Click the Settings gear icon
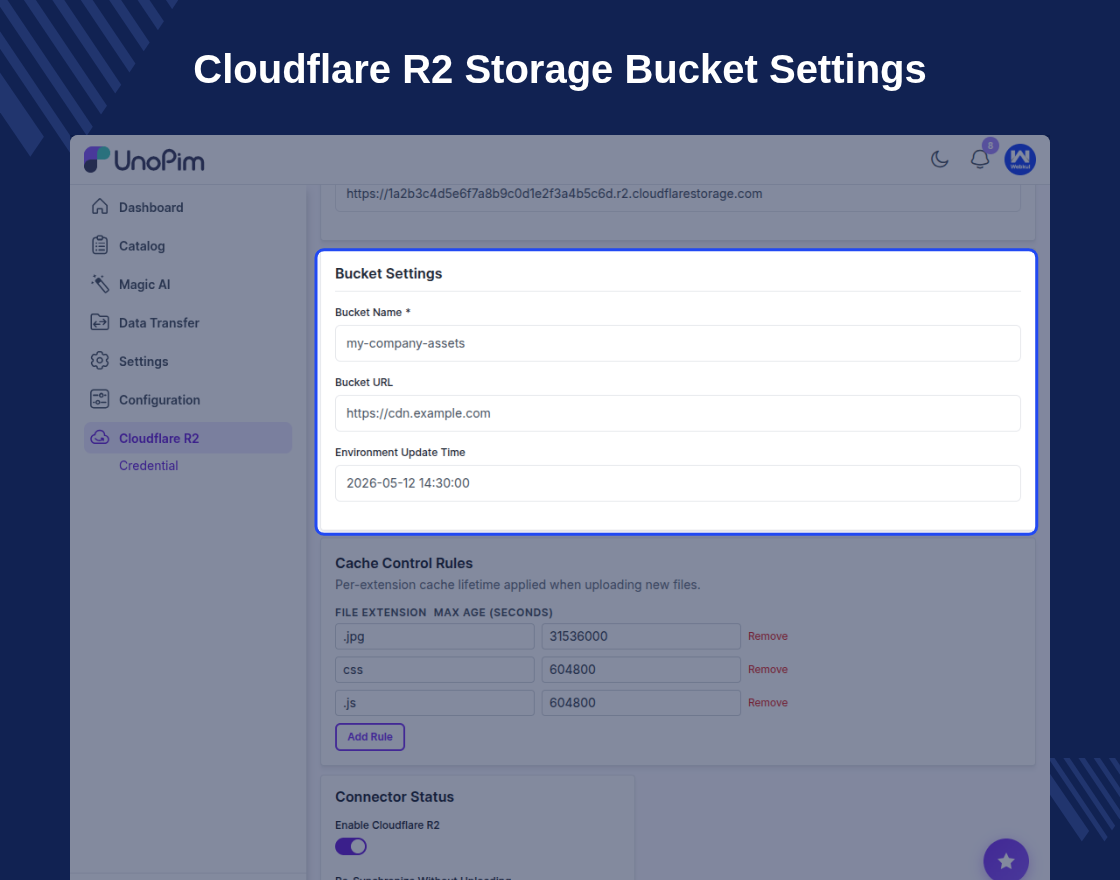 [x=100, y=361]
